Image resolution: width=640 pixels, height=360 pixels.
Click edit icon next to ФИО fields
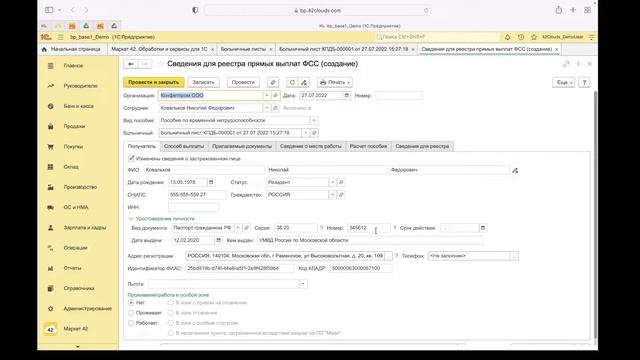pos(515,170)
